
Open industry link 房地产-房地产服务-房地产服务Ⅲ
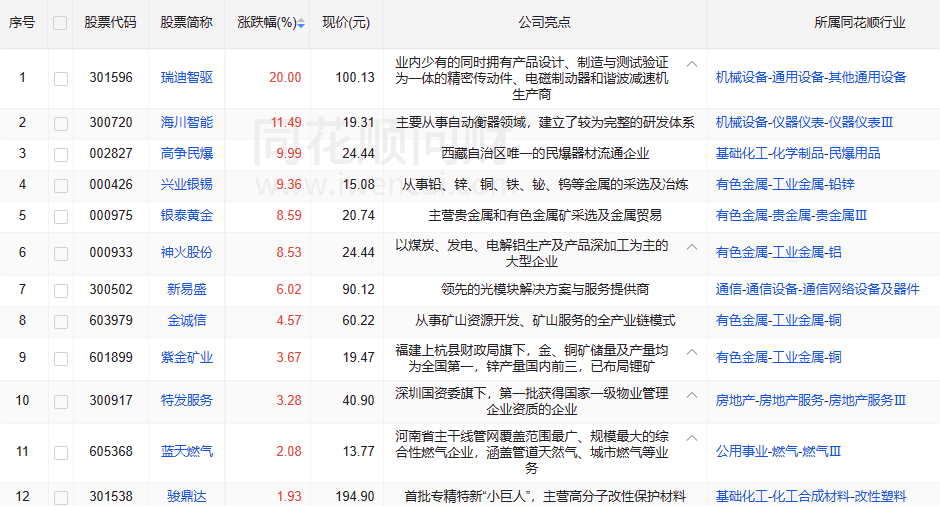[811, 400]
